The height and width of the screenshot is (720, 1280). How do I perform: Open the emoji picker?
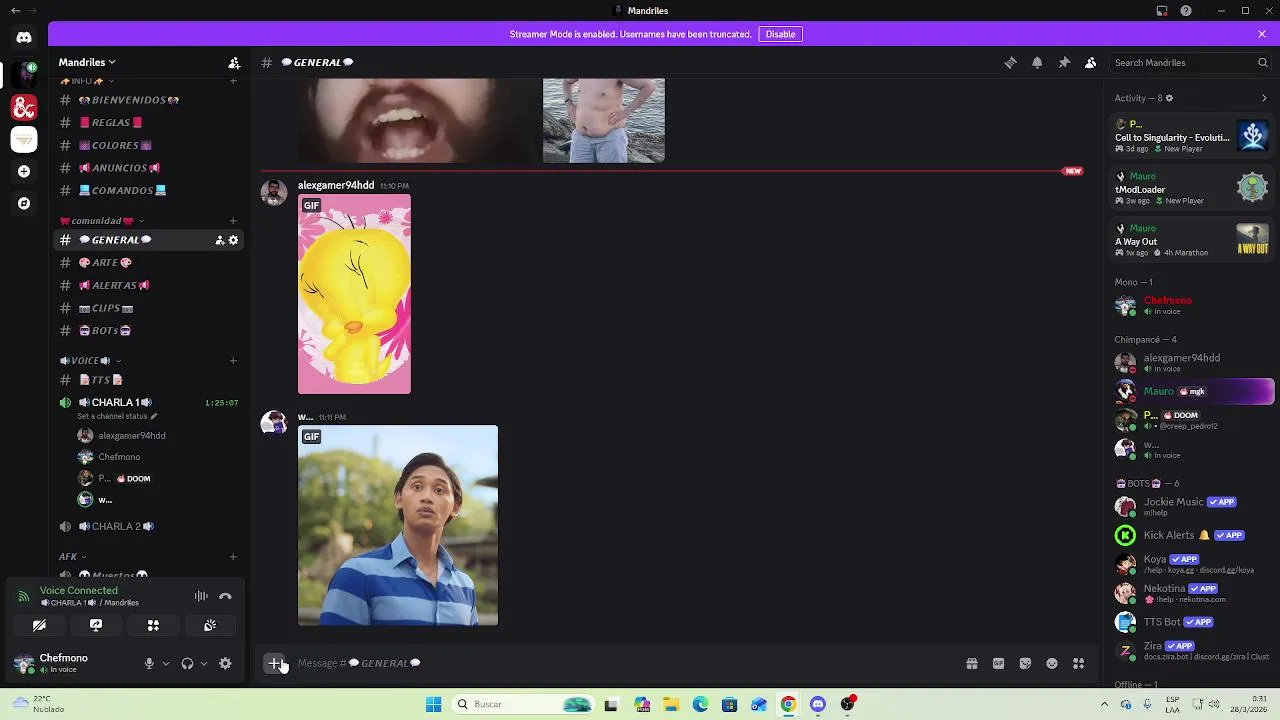(1052, 663)
